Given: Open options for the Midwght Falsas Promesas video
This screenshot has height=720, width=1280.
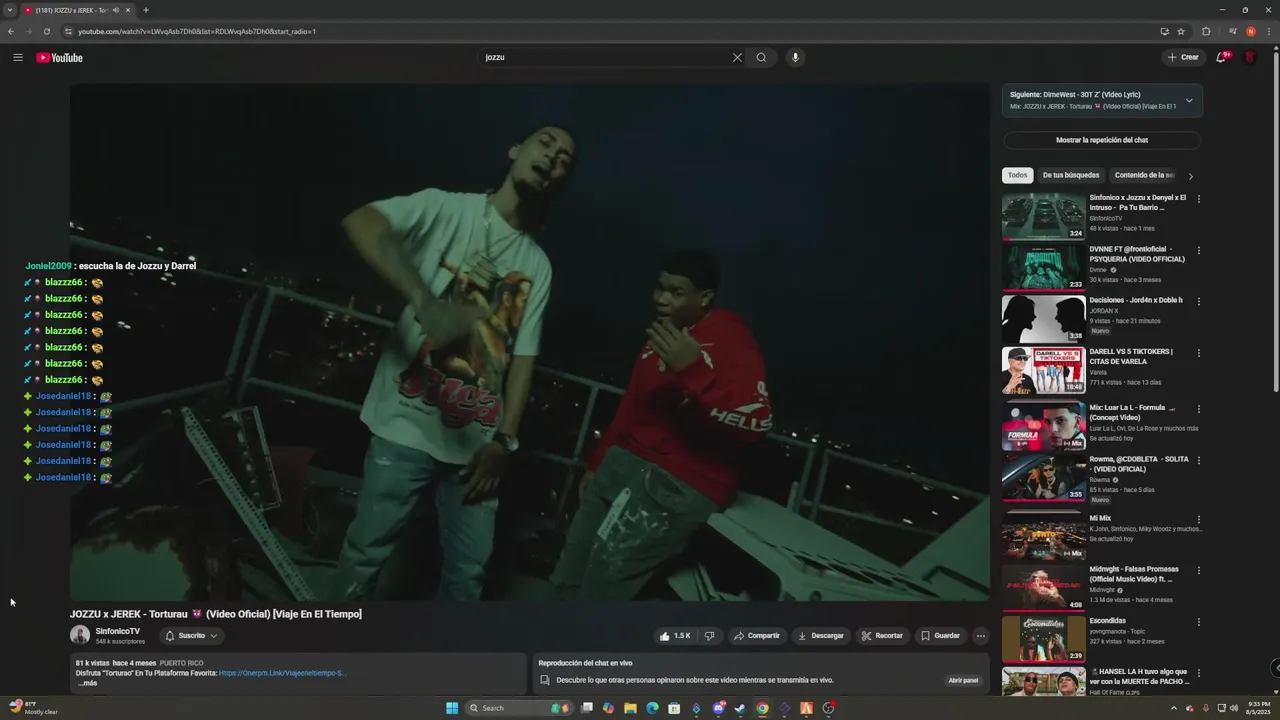Looking at the screenshot, I should point(1198,571).
